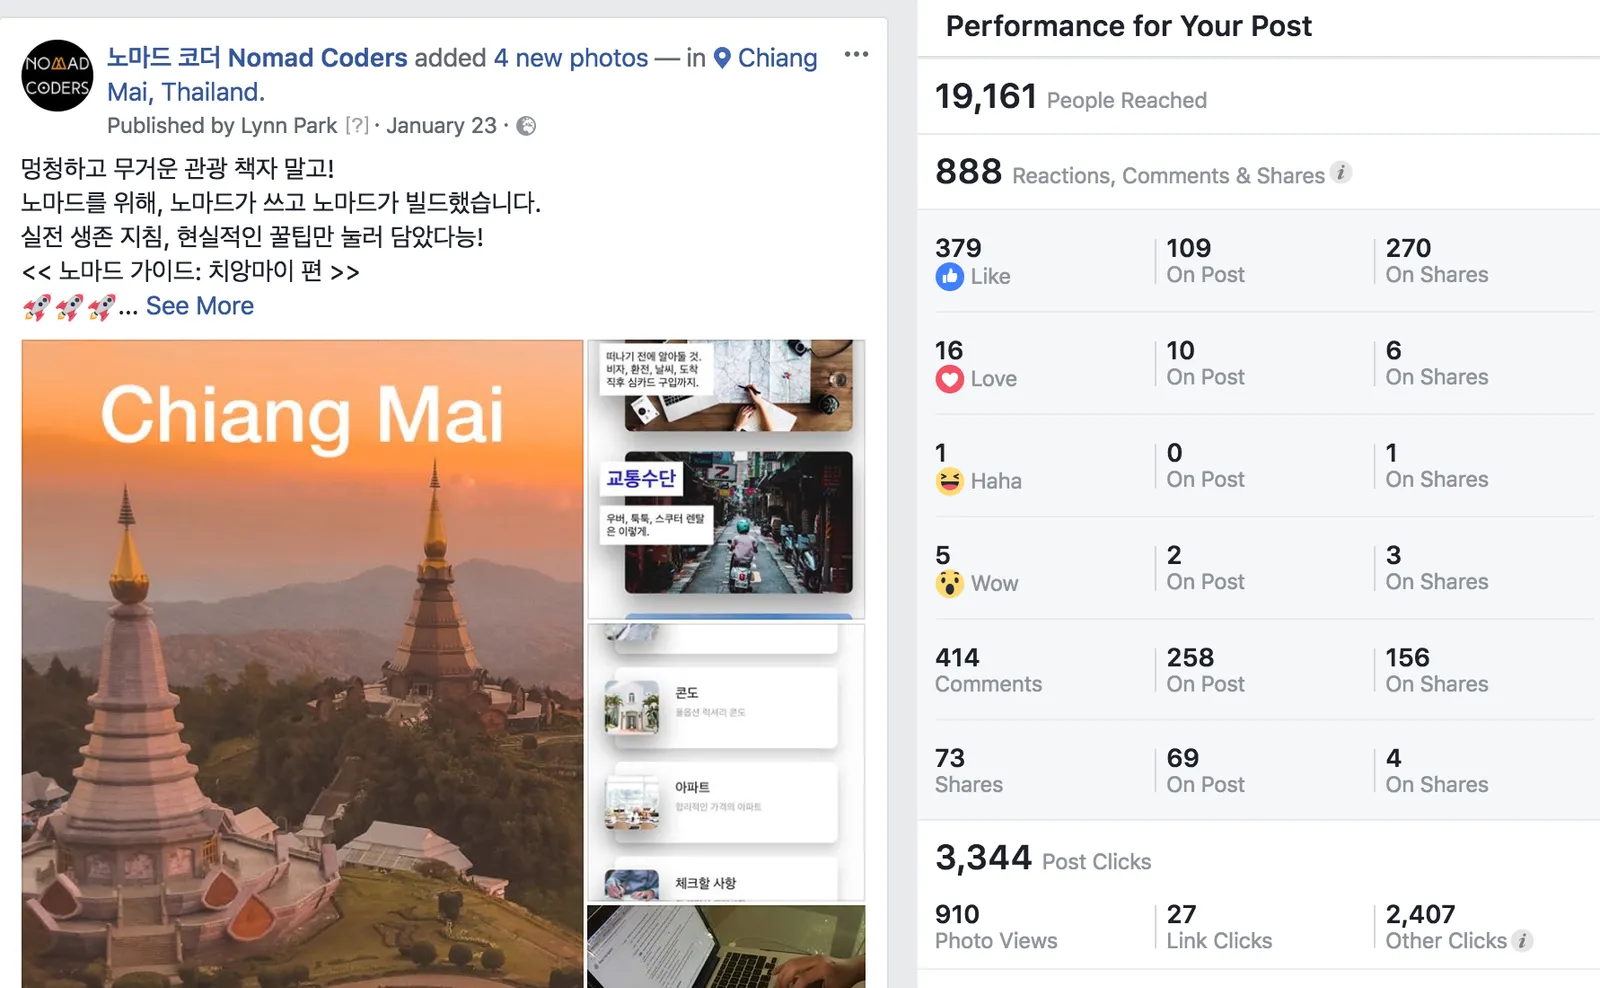Click the Haha laughing emoji icon
This screenshot has height=988, width=1600.
coord(949,481)
